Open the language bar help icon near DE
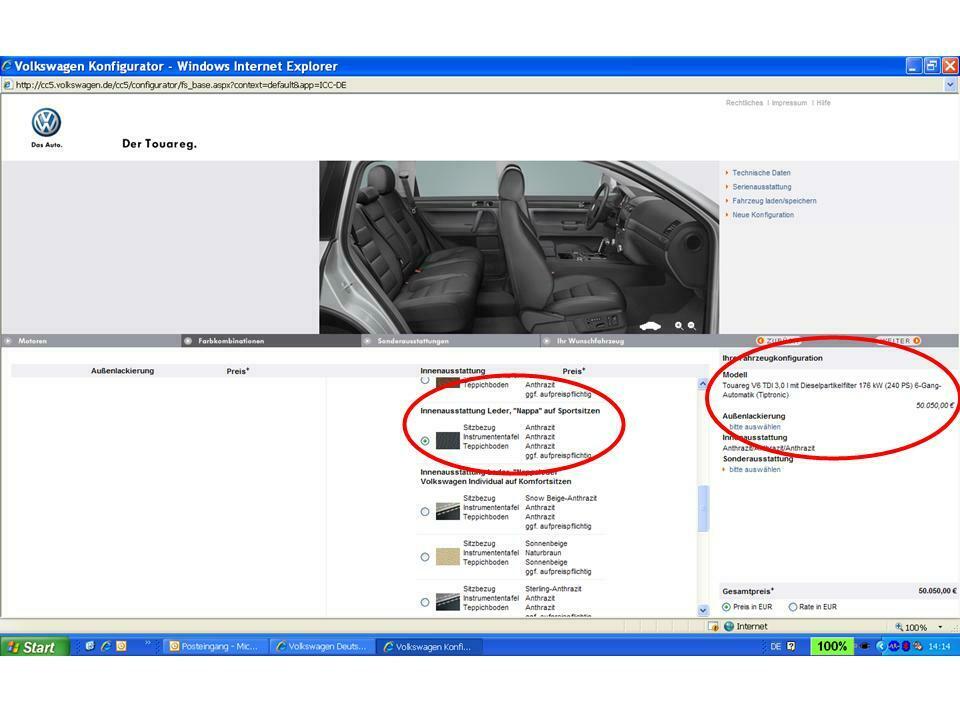The width and height of the screenshot is (960, 720). [x=790, y=647]
